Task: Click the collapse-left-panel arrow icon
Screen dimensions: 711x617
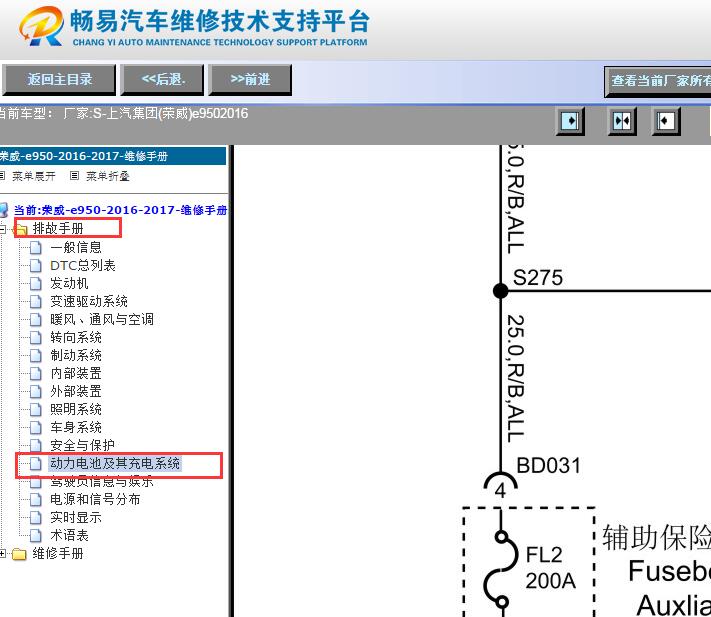Action: [666, 121]
